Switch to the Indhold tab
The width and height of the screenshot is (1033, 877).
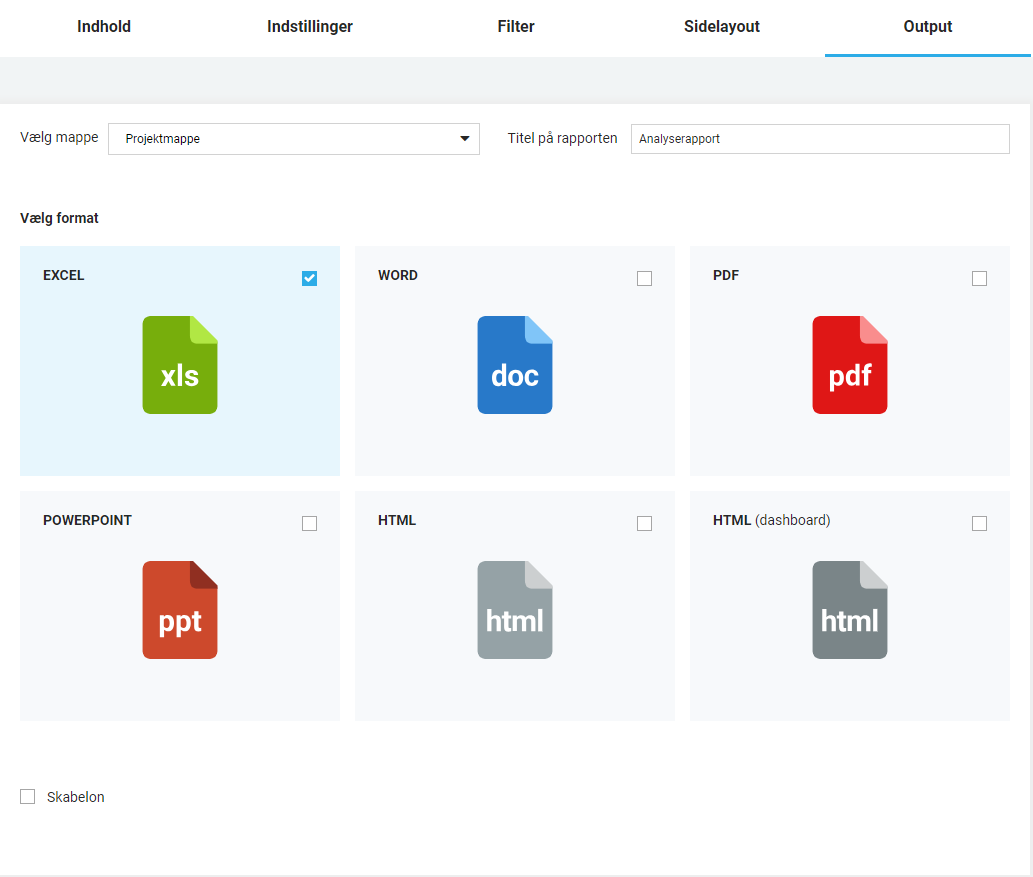pyautogui.click(x=103, y=27)
